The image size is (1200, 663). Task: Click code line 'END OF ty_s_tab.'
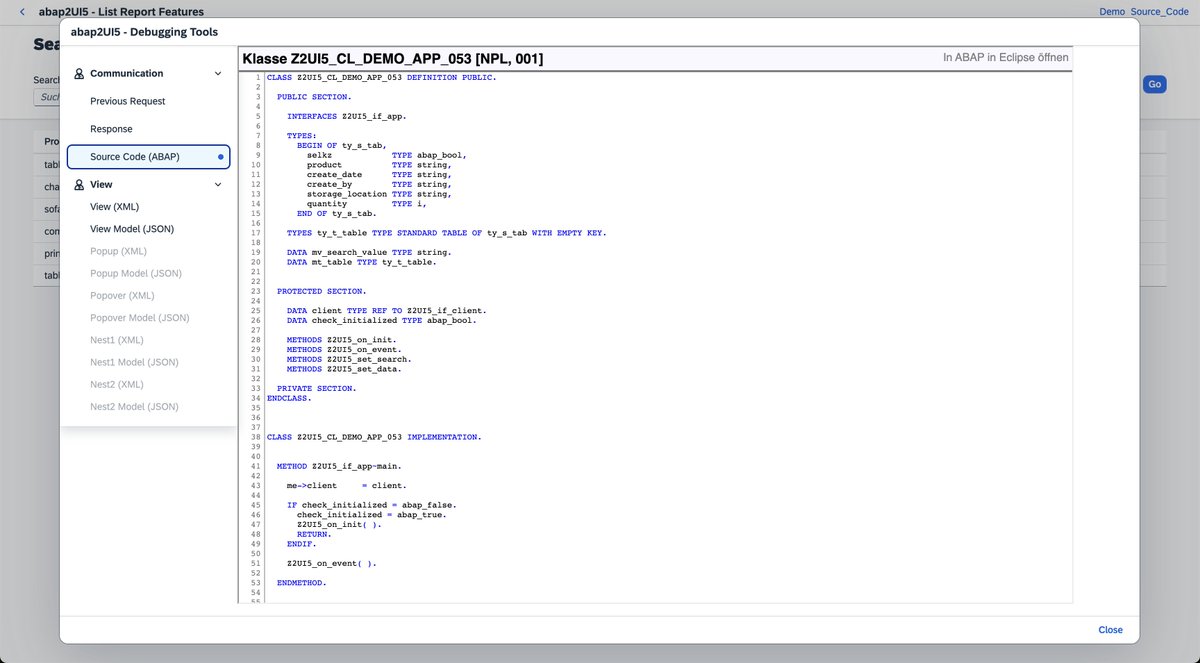[337, 213]
